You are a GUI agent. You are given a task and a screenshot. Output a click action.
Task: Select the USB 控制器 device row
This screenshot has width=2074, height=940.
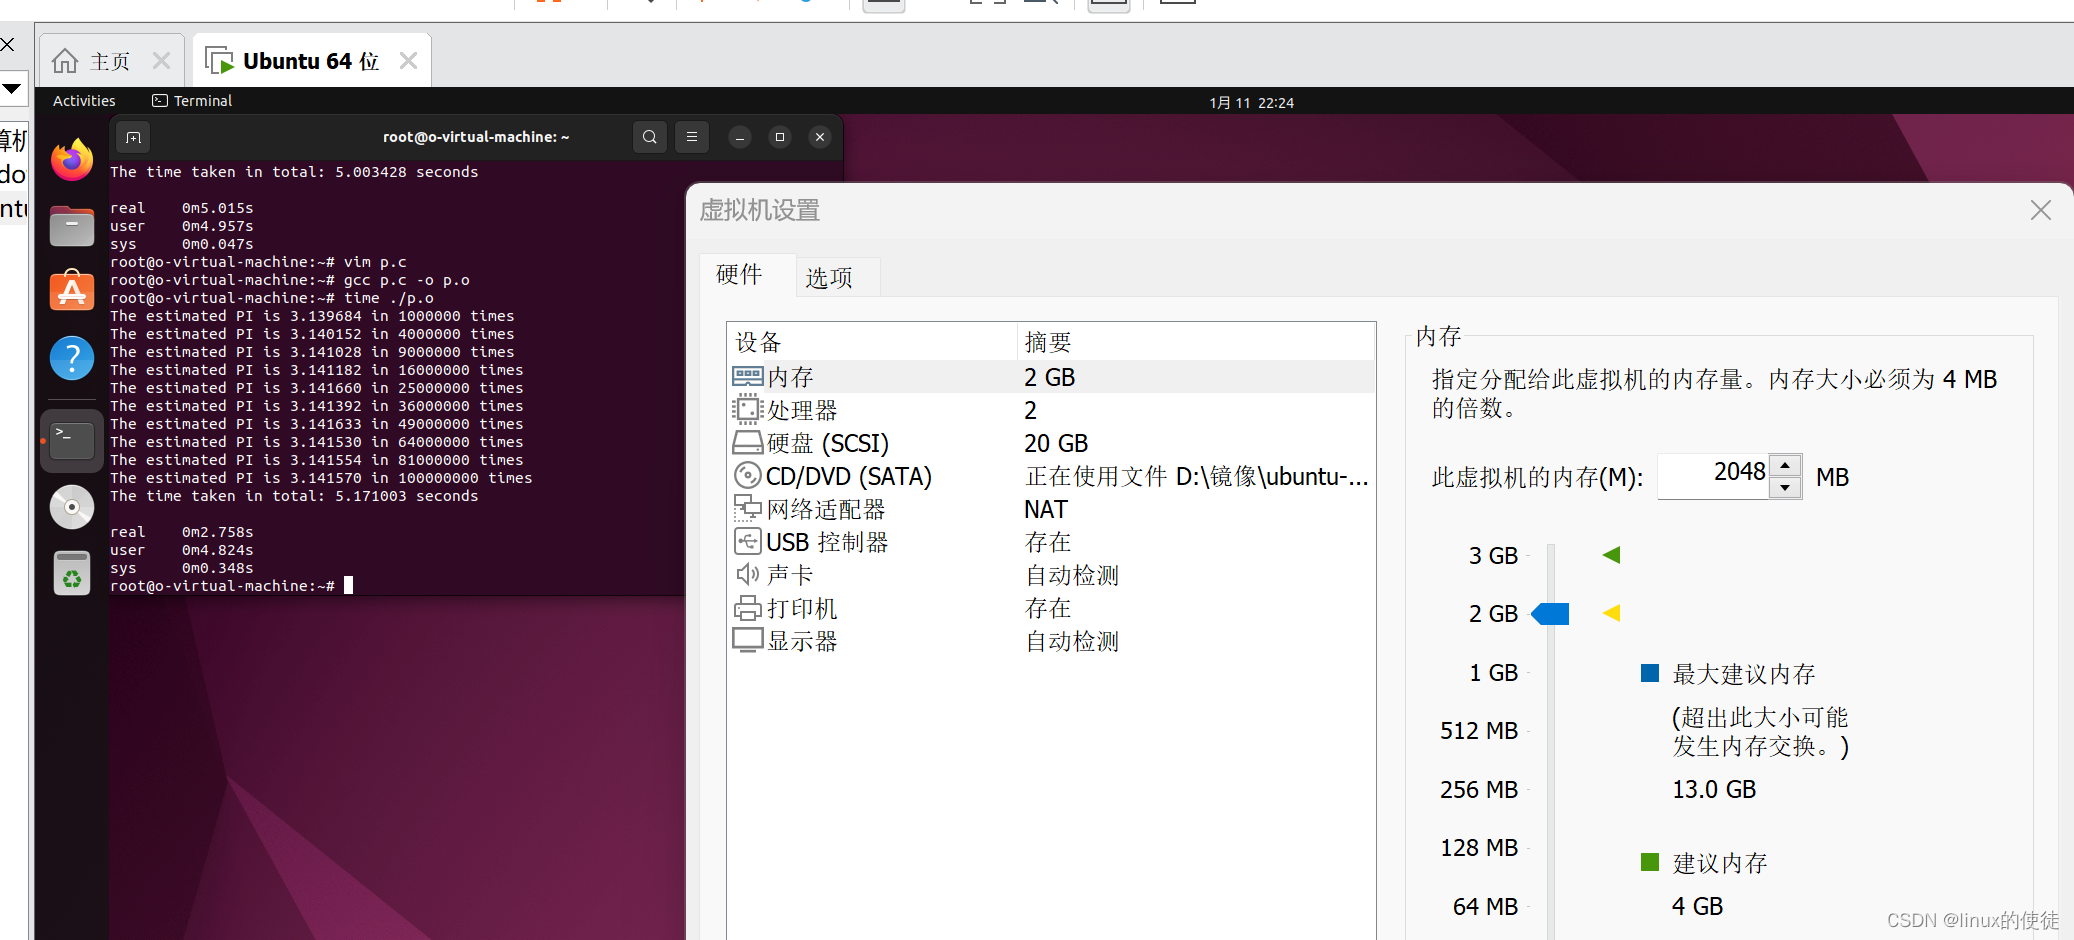click(x=1052, y=542)
